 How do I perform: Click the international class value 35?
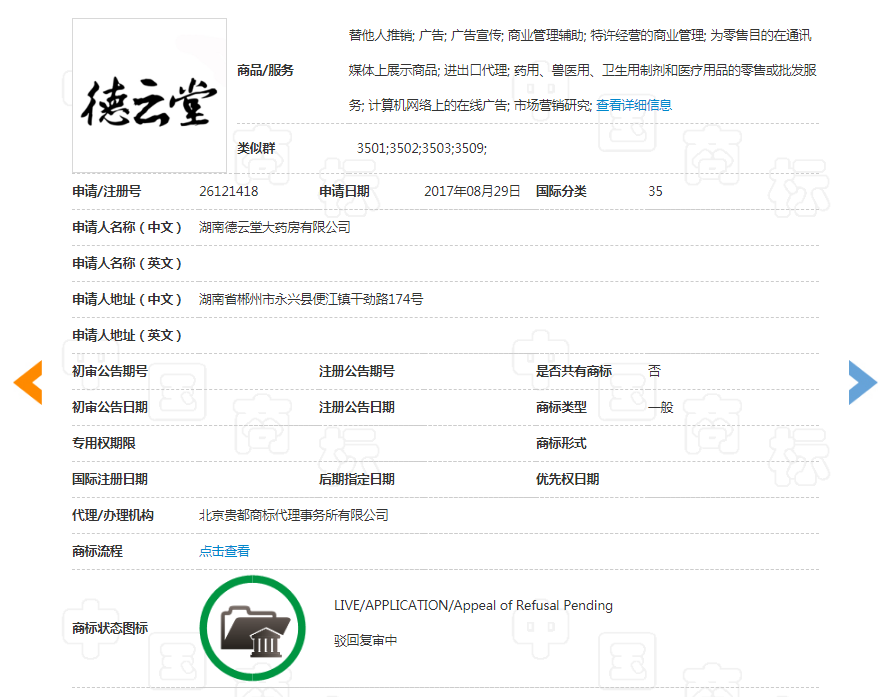click(x=655, y=191)
